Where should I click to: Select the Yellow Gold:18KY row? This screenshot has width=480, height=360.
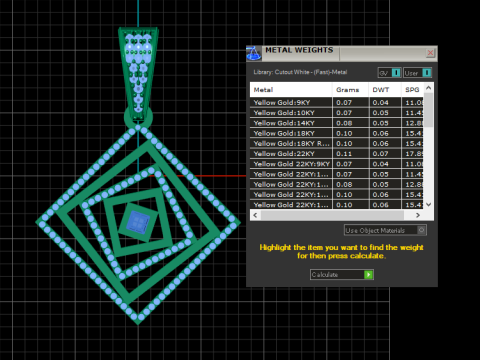point(337,133)
